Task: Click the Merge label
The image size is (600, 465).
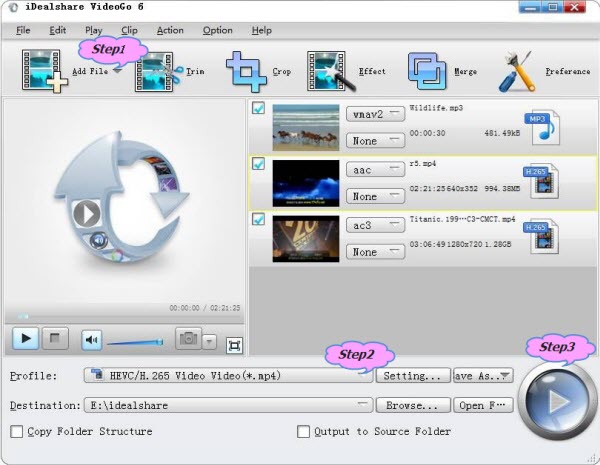Action: click(465, 72)
